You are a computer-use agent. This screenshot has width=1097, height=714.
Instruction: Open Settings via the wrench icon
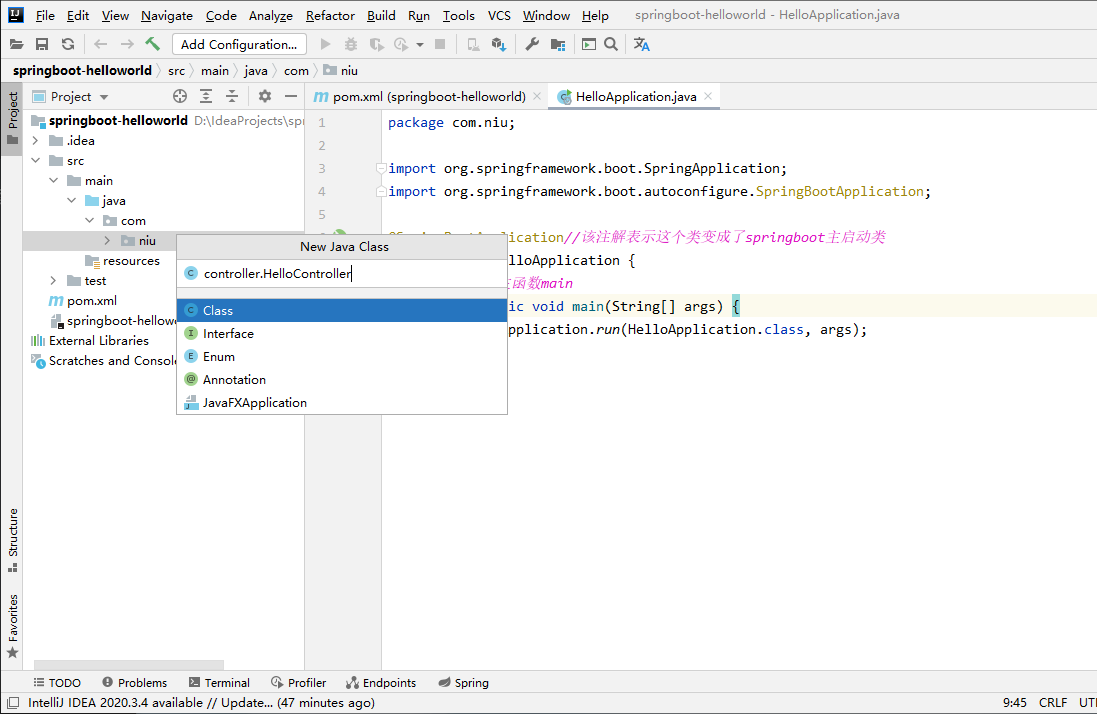(x=532, y=44)
